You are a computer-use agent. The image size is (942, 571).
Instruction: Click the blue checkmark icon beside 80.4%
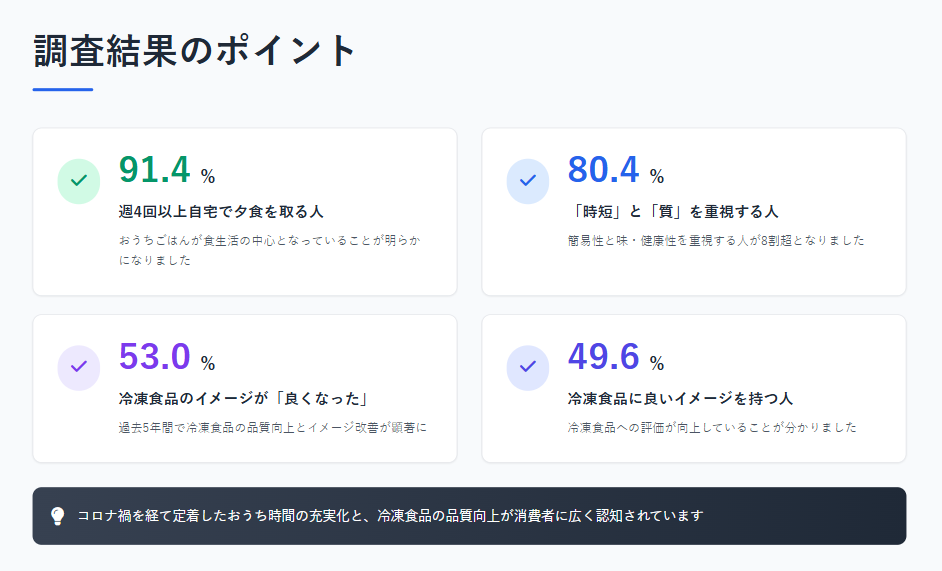pyautogui.click(x=528, y=181)
